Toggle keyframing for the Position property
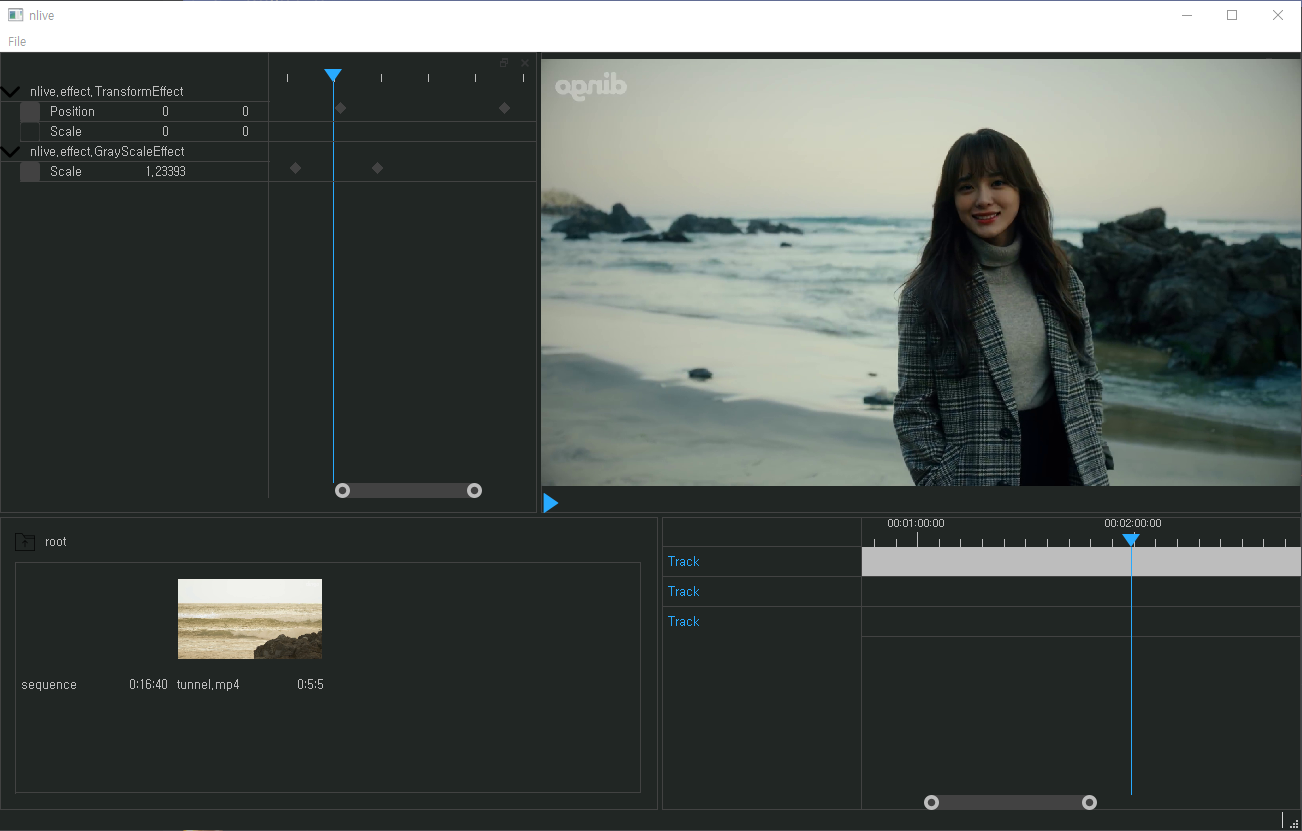The height and width of the screenshot is (831, 1302). (x=30, y=111)
